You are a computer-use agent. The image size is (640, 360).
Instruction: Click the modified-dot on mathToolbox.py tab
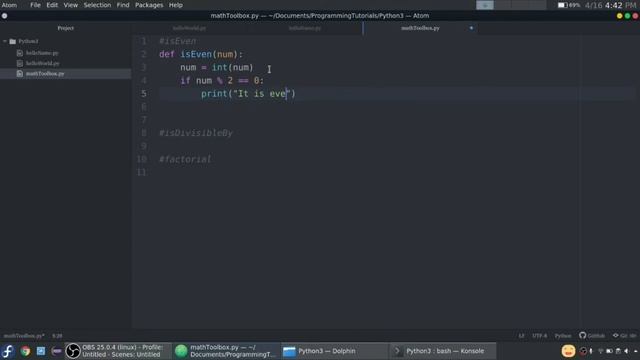(471, 28)
